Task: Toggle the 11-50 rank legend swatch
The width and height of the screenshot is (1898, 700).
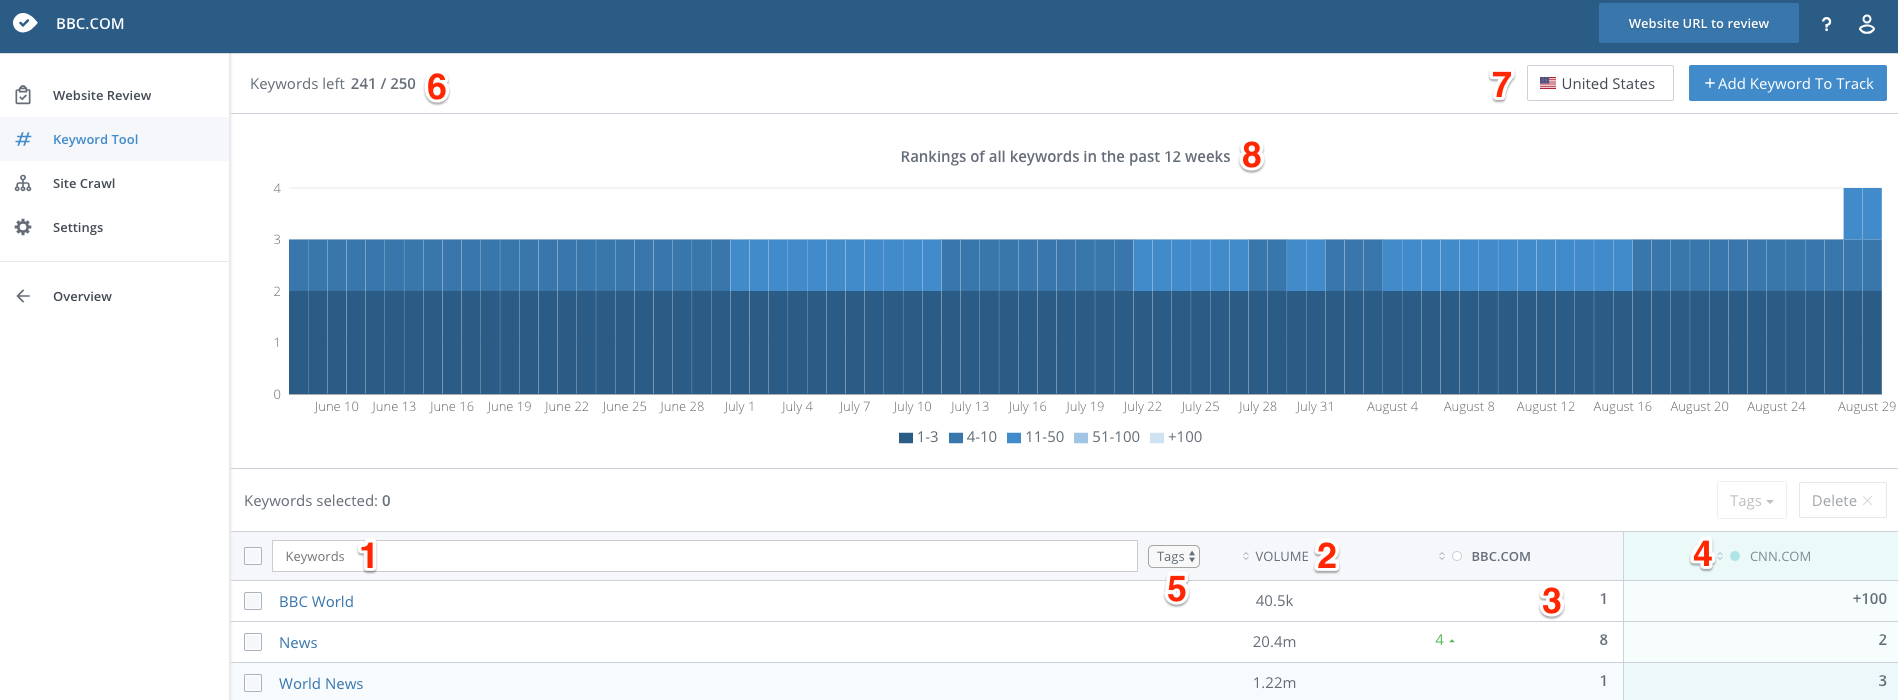Action: tap(1014, 438)
